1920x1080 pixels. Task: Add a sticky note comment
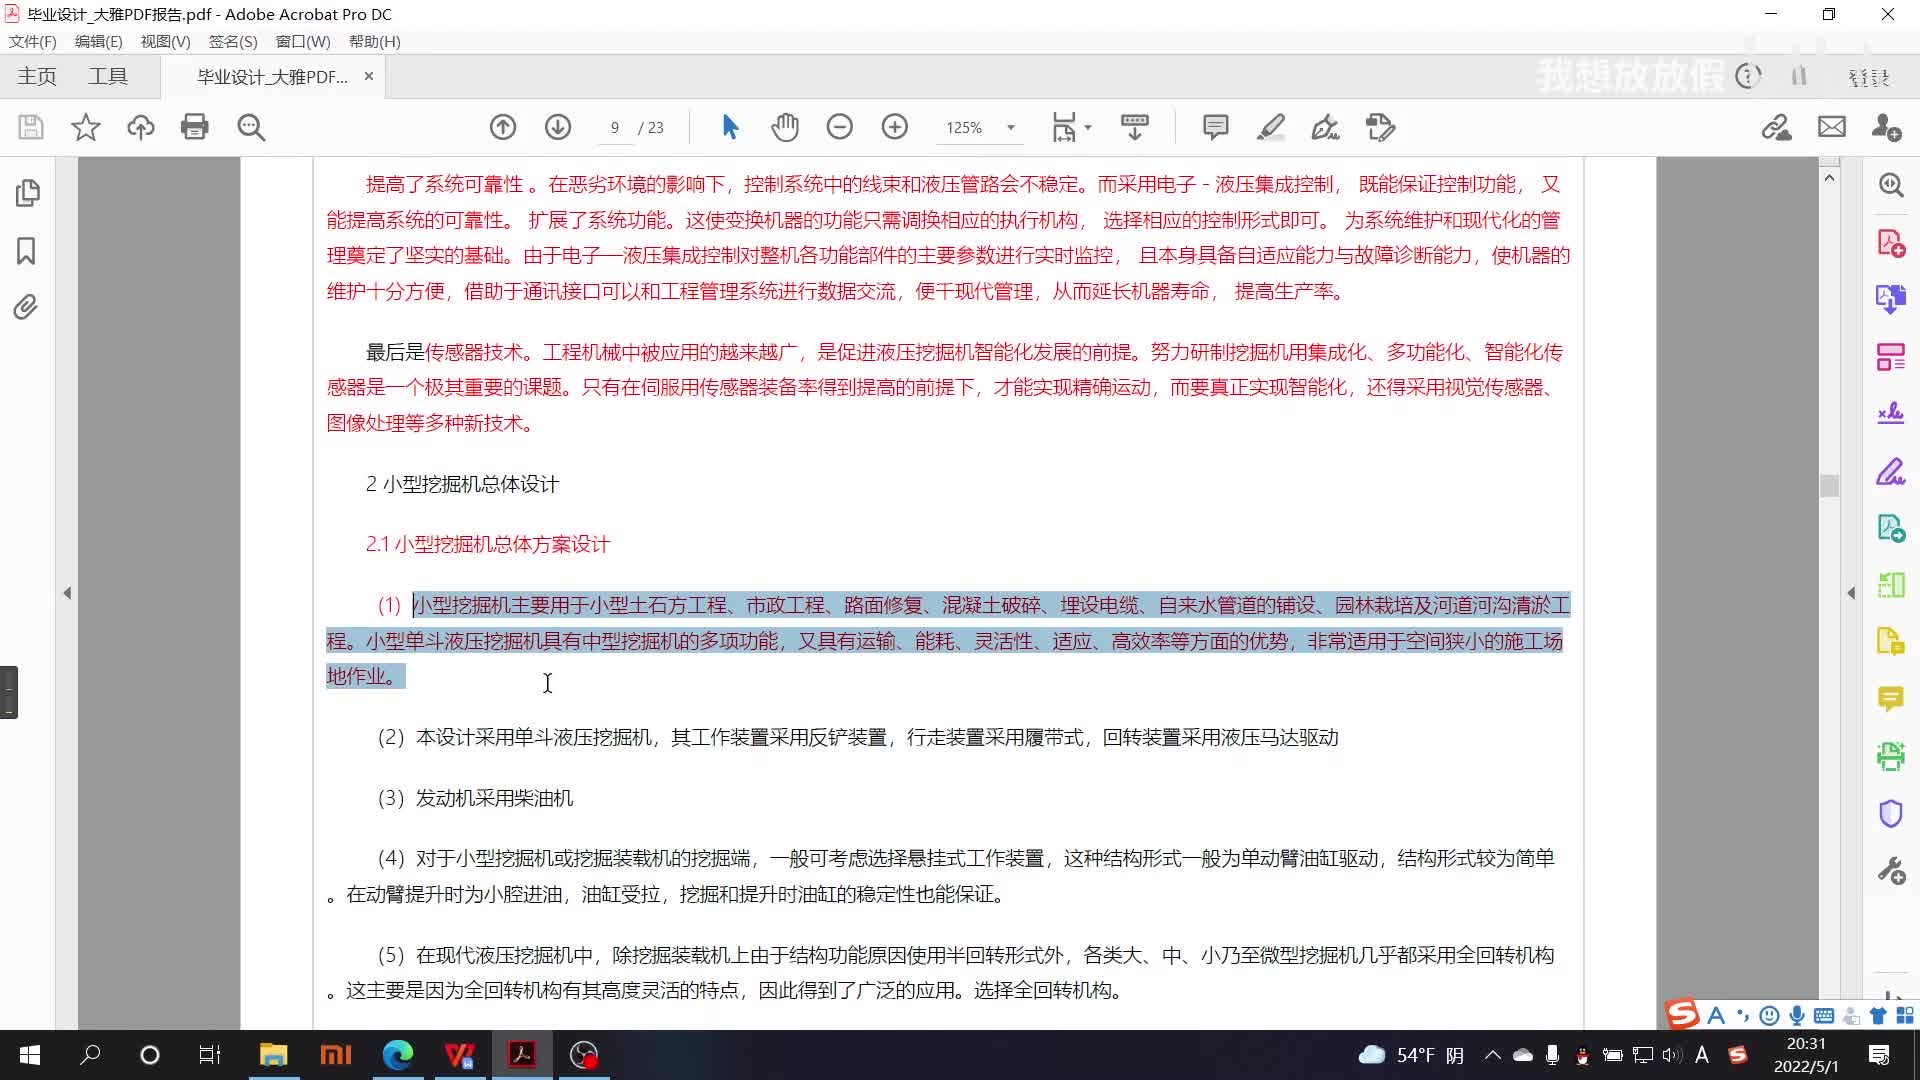click(1215, 127)
